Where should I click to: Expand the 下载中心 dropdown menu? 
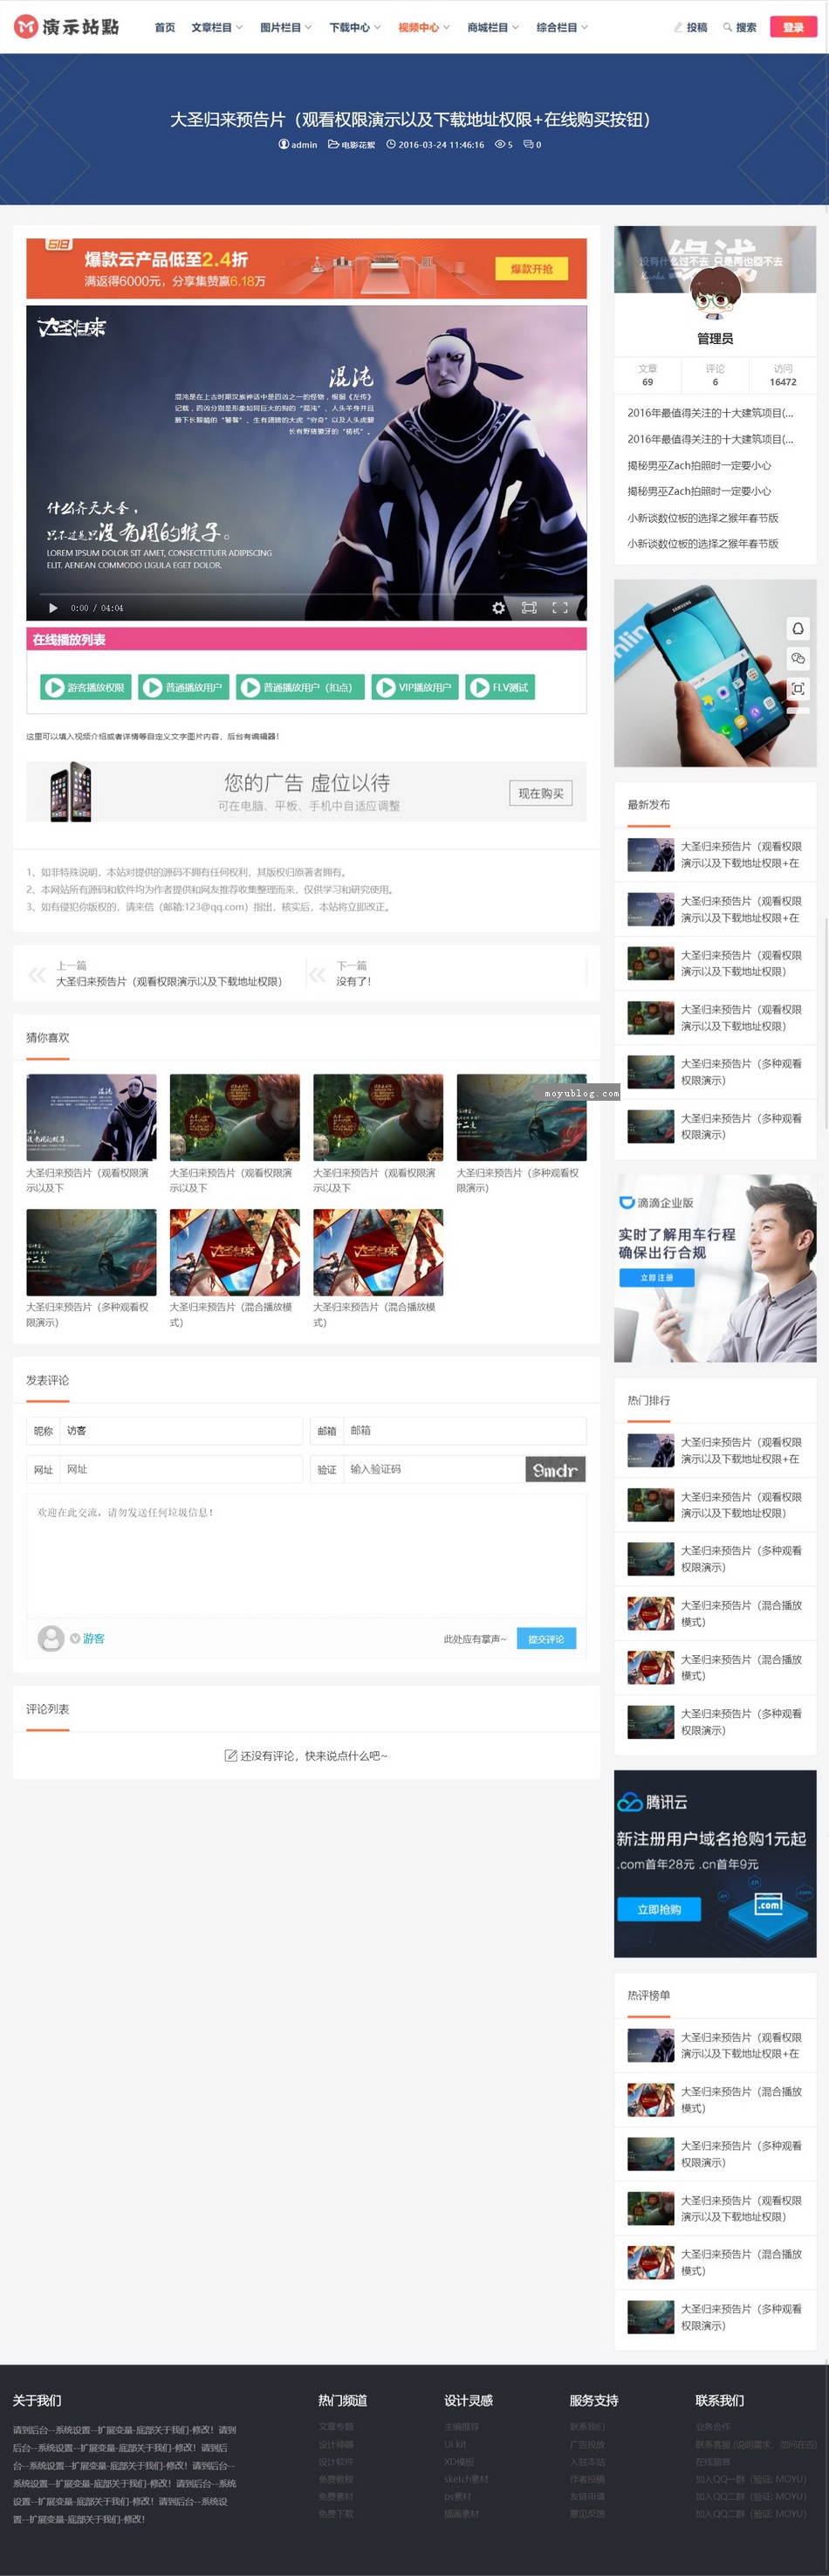tap(355, 27)
